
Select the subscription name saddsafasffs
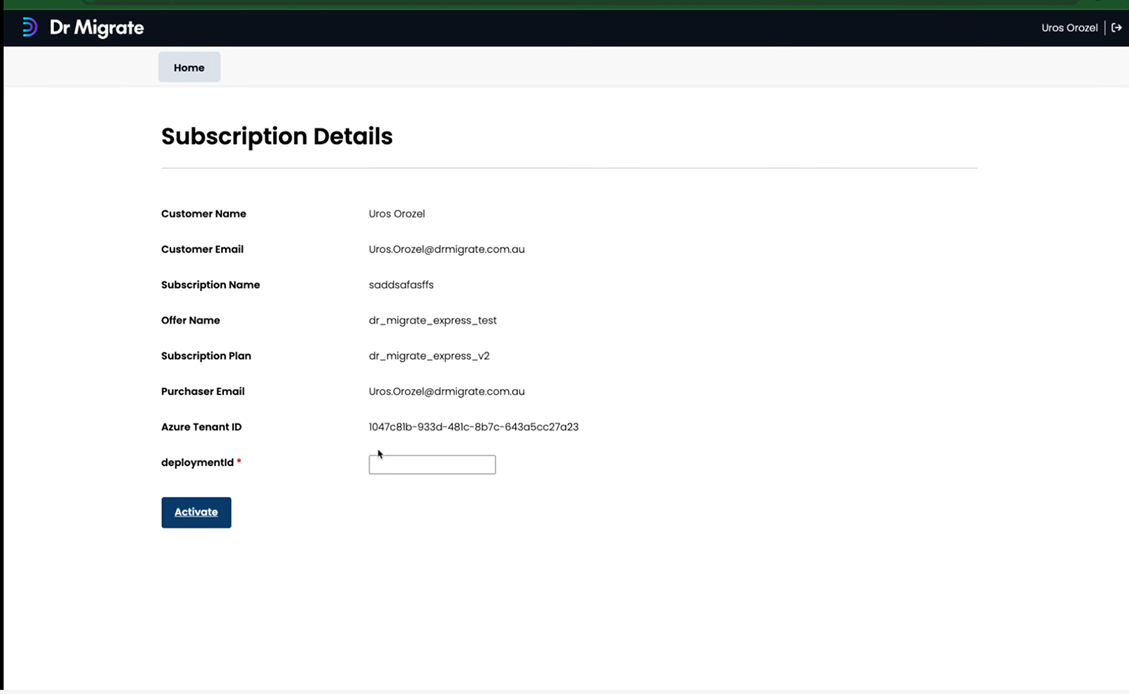401,285
